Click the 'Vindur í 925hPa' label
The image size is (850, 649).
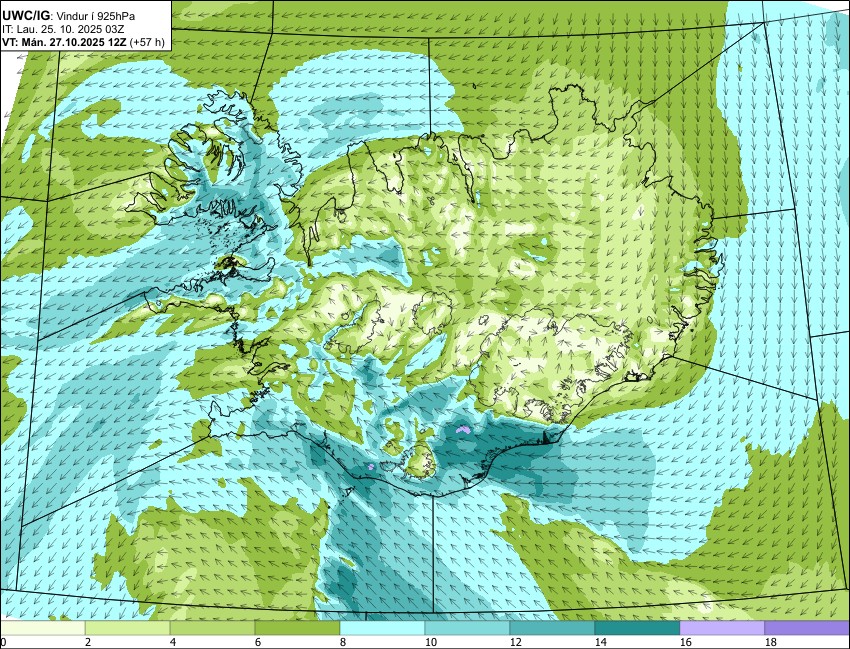[x=96, y=16]
